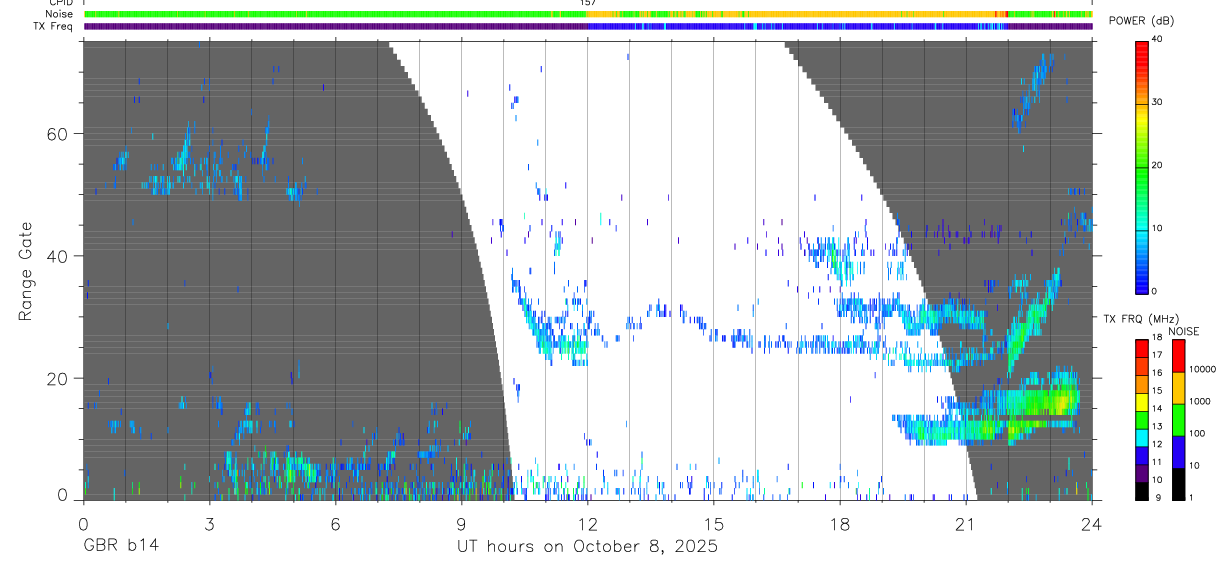Click the time axis tick label '18'
Screen dimensions: 1228x567
[x=839, y=523]
